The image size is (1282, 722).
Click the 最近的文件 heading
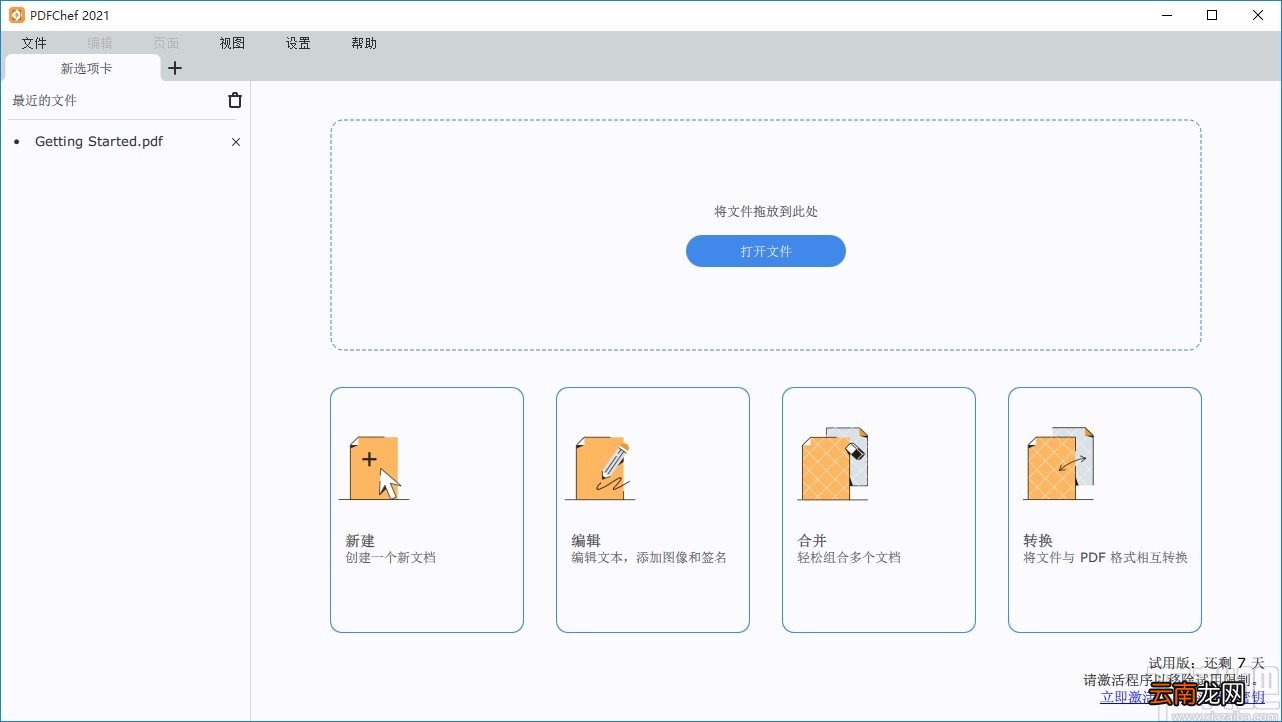44,100
